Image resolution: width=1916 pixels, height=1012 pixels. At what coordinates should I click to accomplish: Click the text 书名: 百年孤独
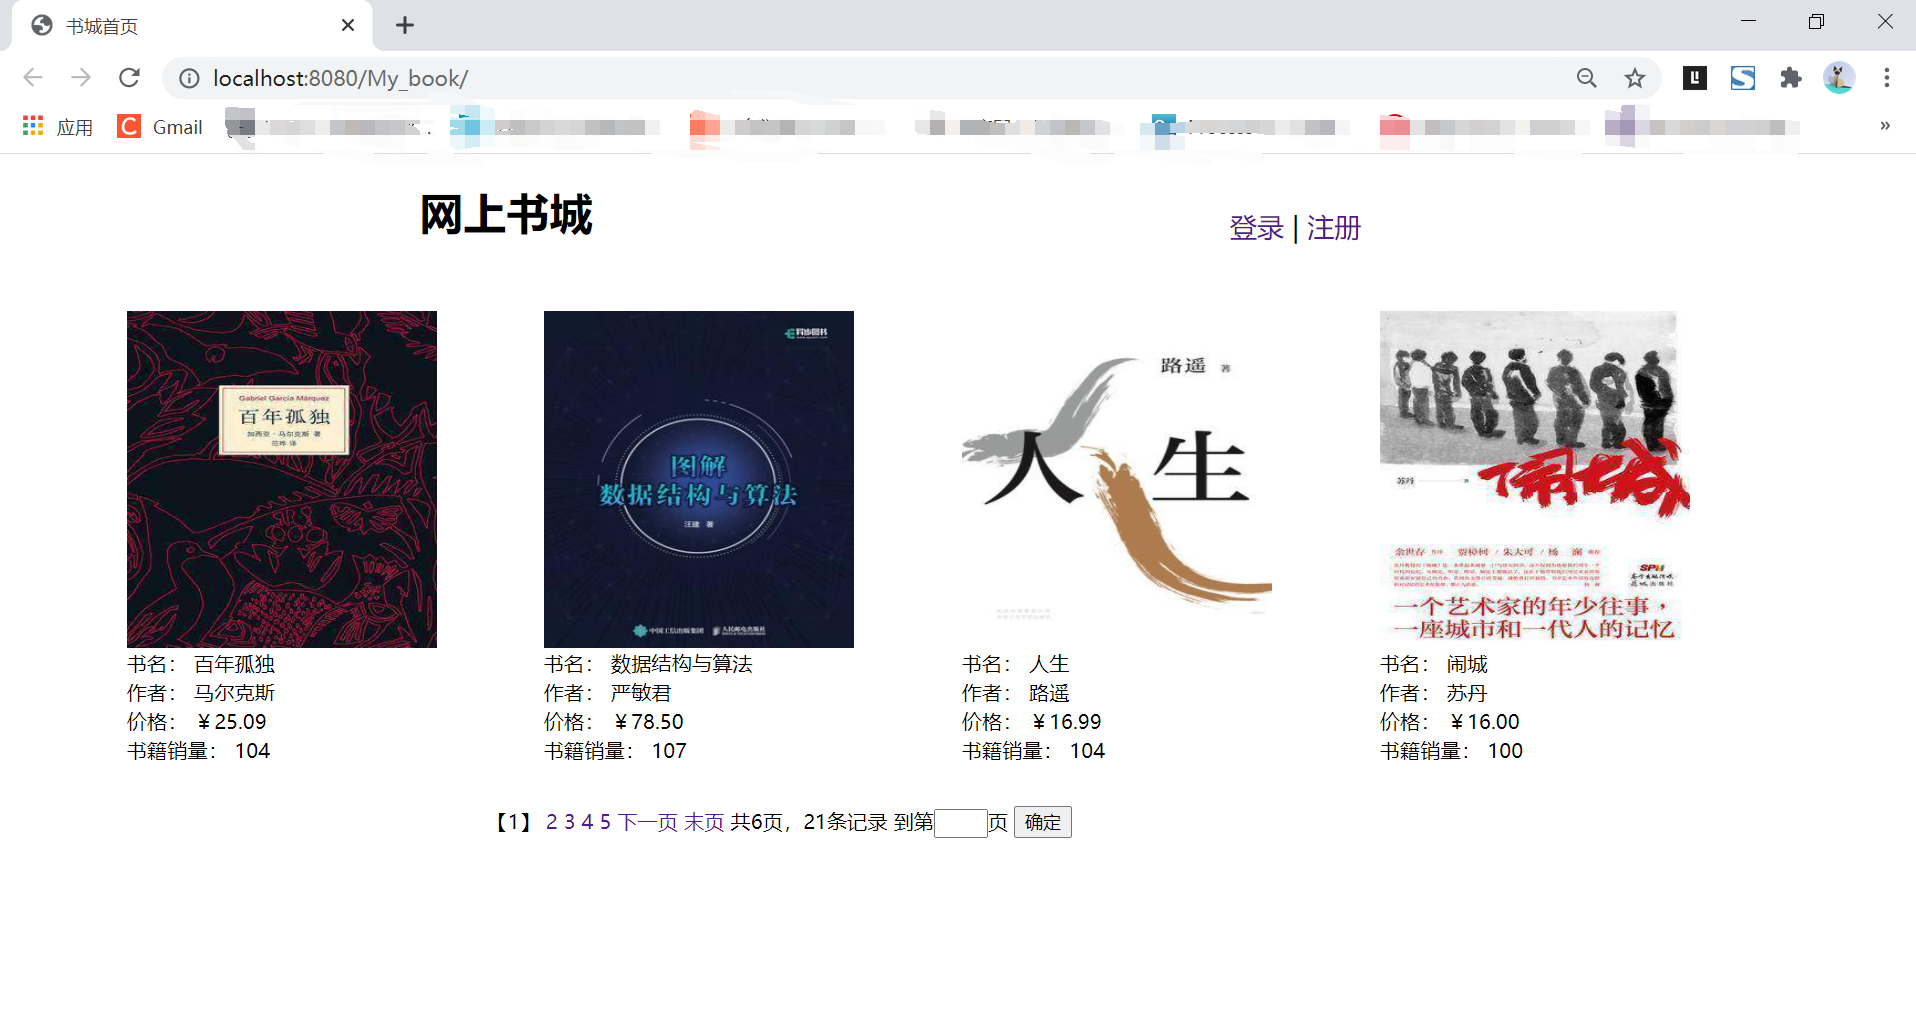[201, 664]
